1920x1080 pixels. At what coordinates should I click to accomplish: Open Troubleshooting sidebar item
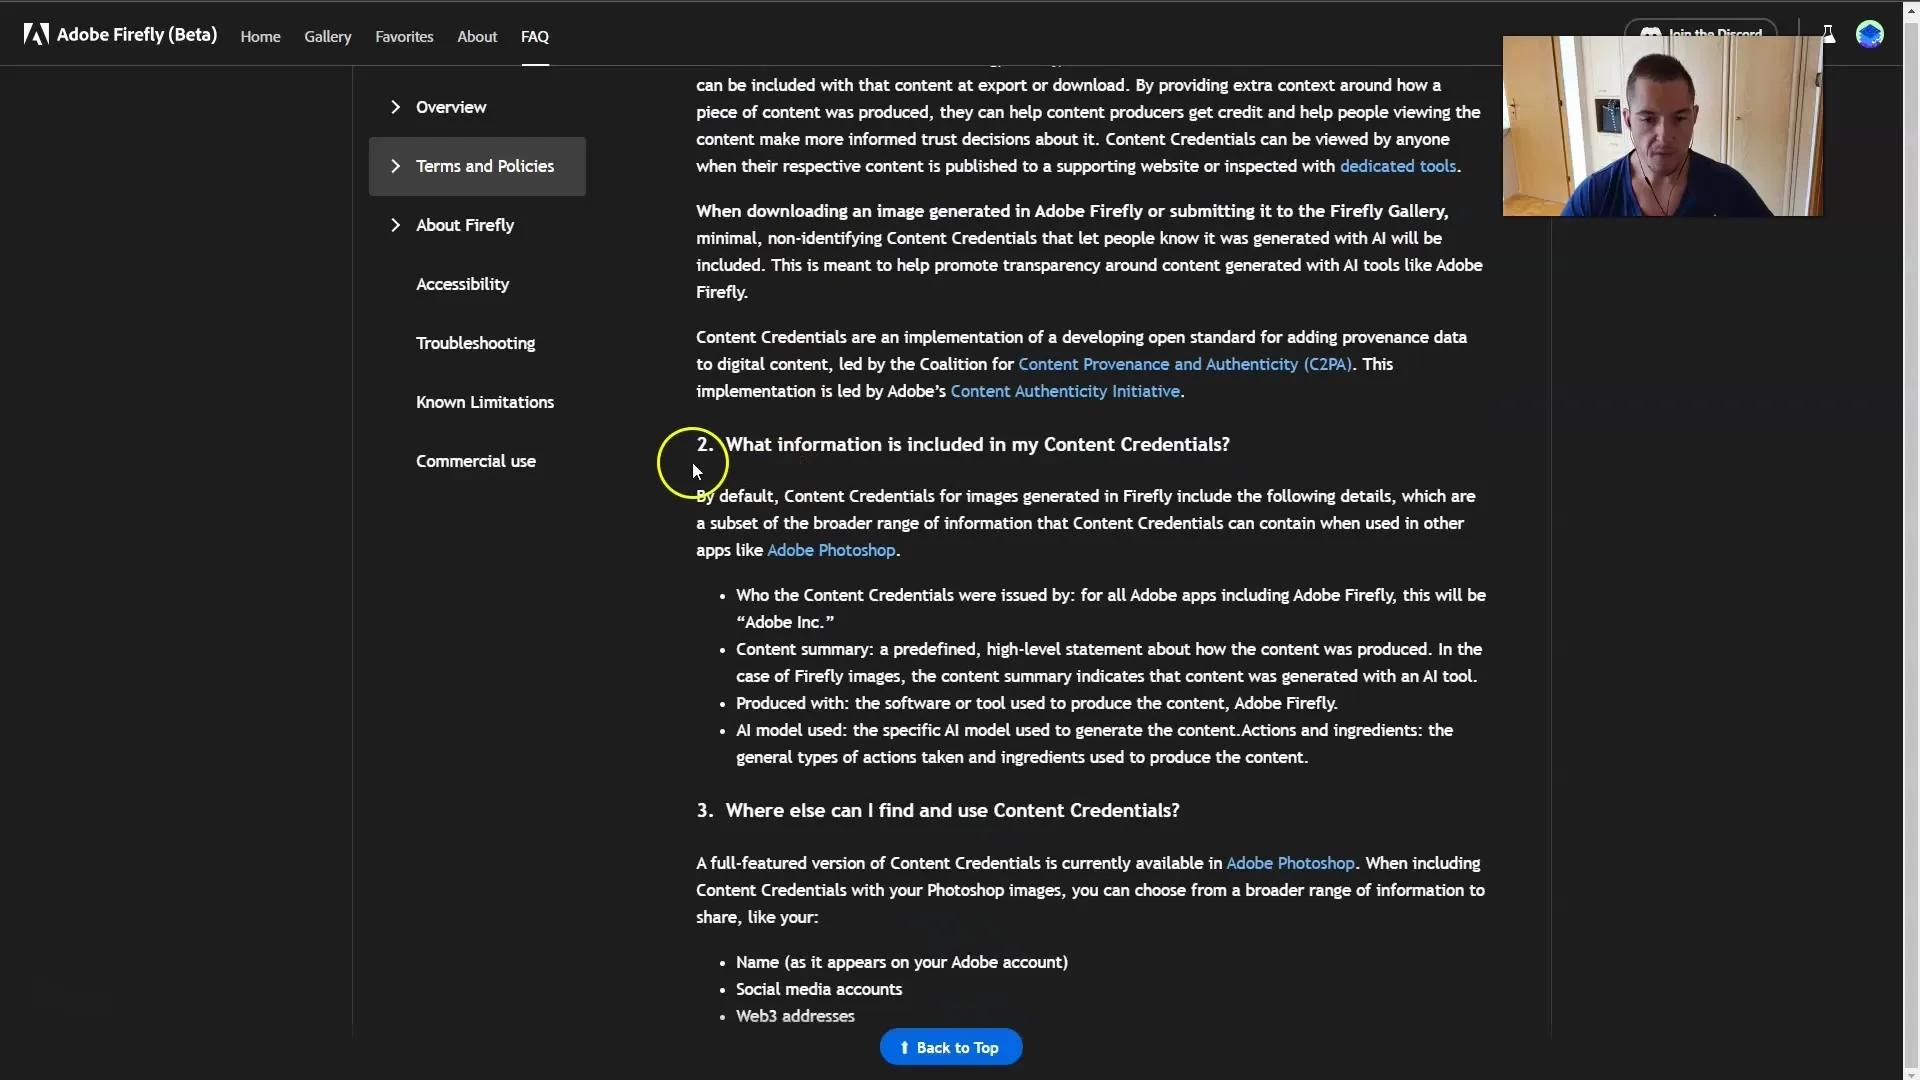[x=475, y=343]
